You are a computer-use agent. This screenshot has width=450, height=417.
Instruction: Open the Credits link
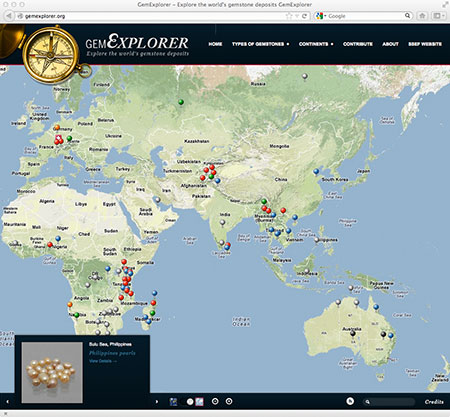point(434,402)
